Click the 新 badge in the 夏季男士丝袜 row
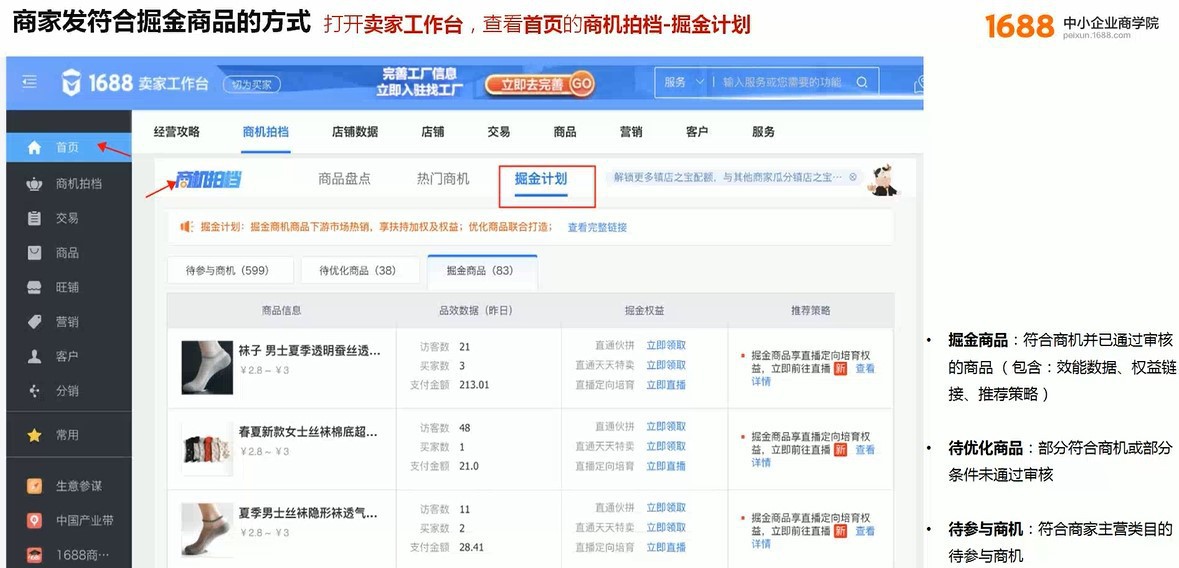 coord(841,531)
